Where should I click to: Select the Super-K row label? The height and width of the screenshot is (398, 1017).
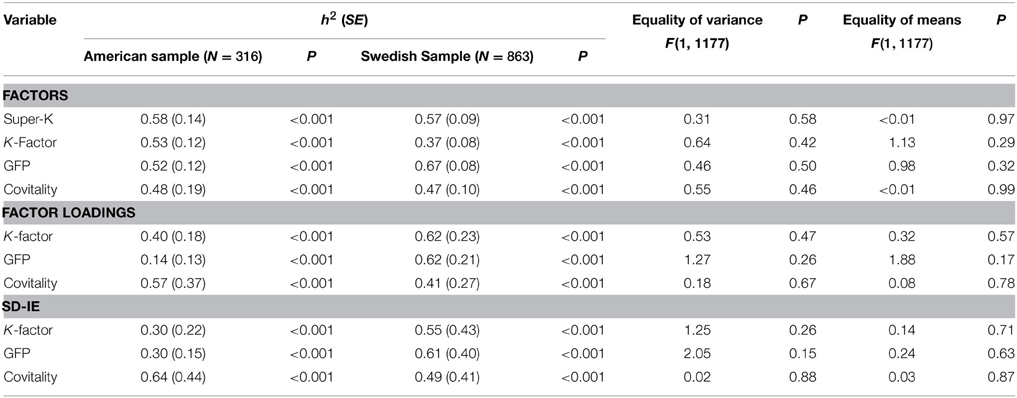click(x=26, y=119)
